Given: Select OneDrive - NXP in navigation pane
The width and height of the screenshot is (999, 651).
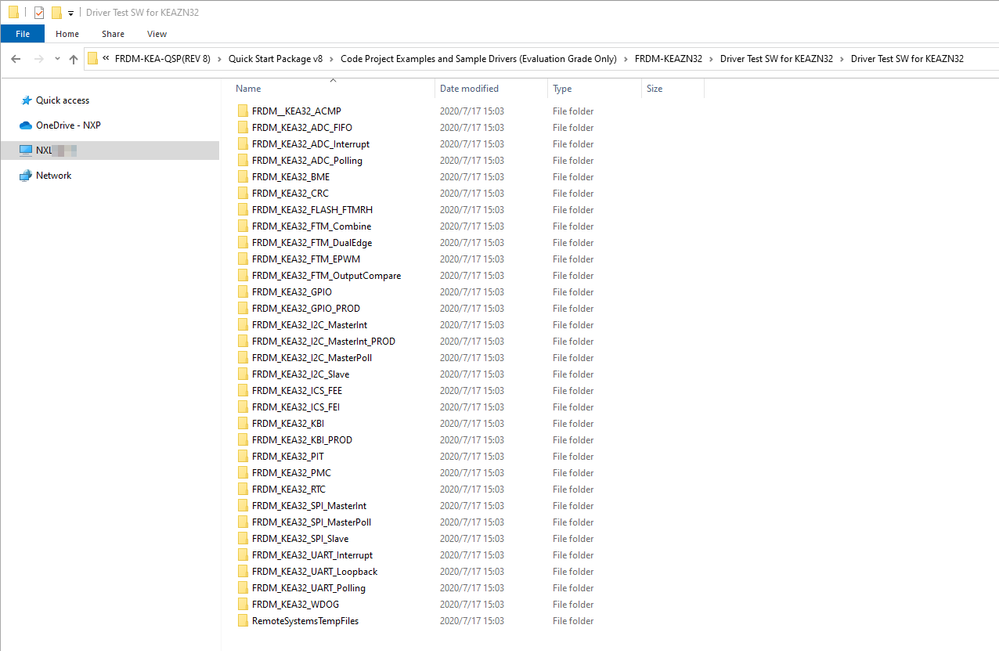Looking at the screenshot, I should (68, 125).
